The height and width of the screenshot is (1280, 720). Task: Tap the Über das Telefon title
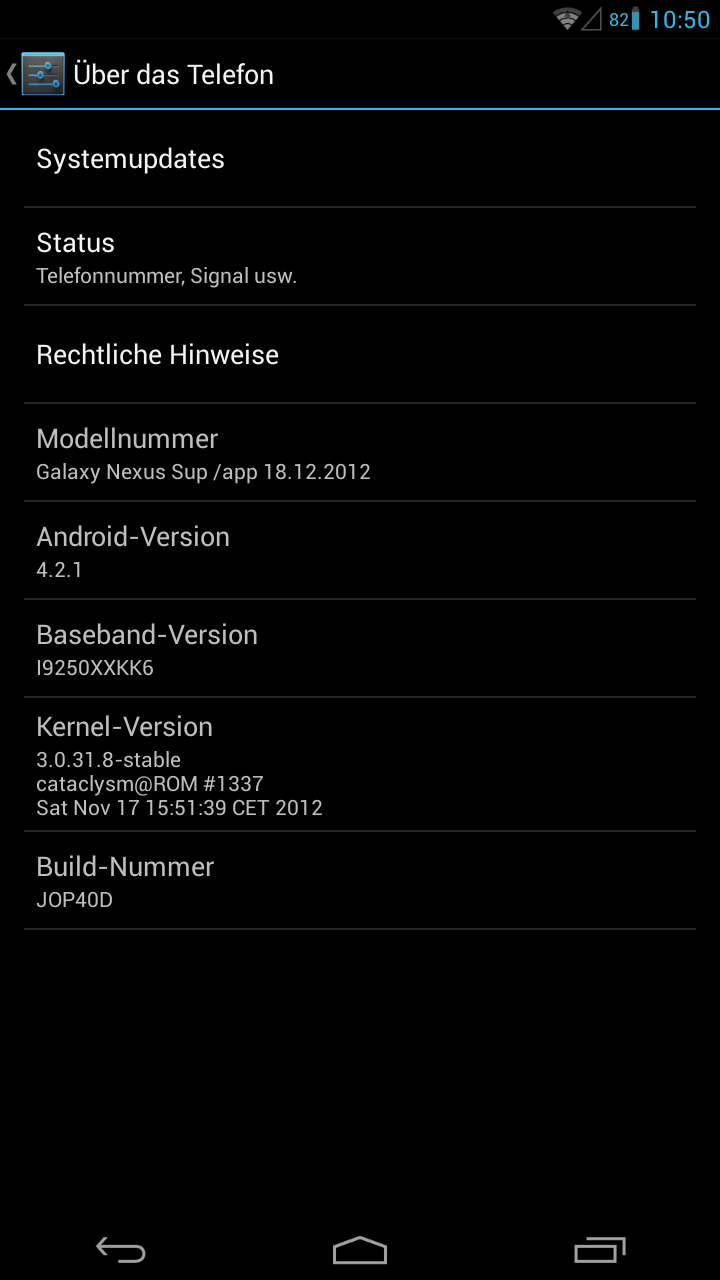coord(173,75)
